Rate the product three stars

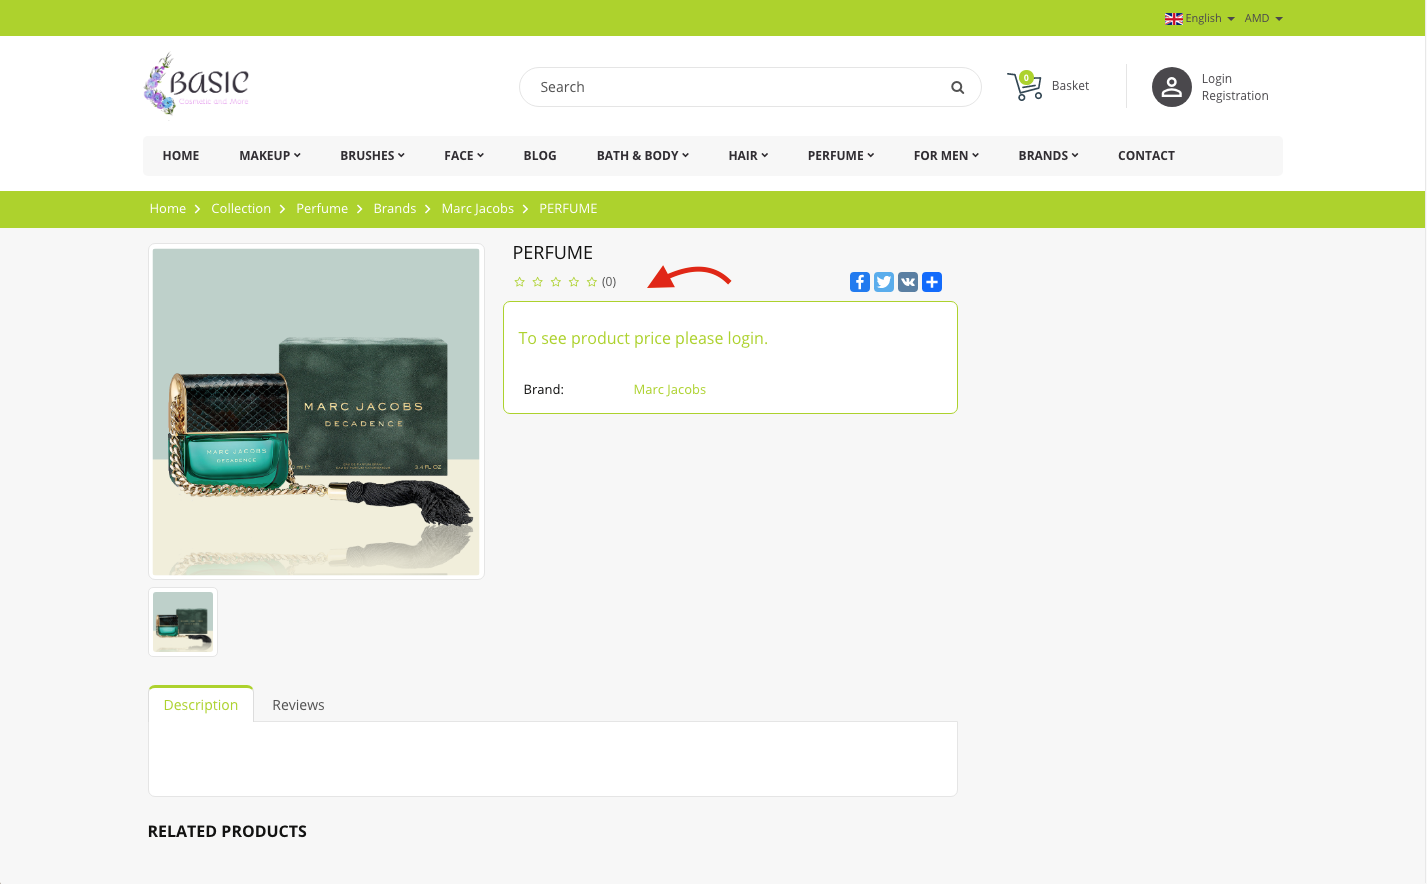tap(556, 282)
